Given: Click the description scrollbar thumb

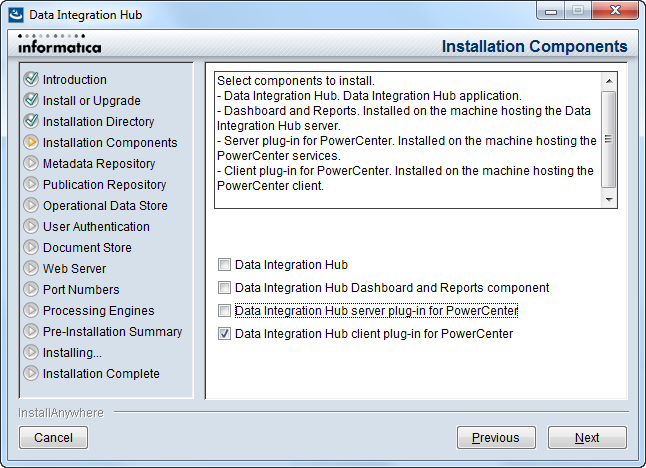Looking at the screenshot, I should 609,139.
